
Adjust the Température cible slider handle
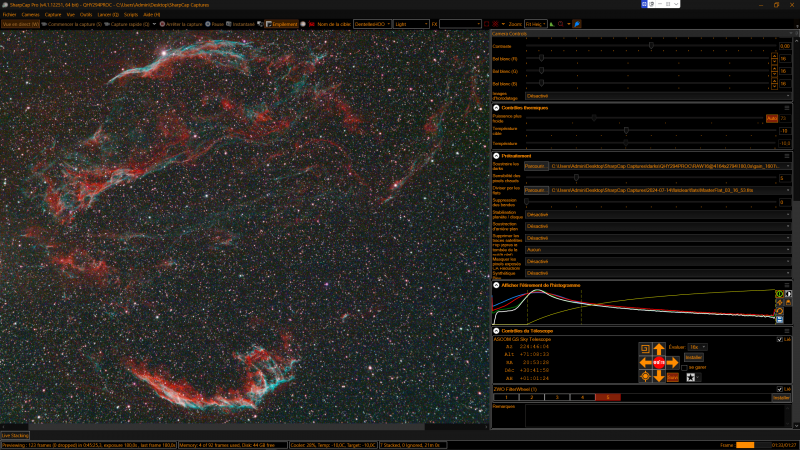click(x=626, y=131)
